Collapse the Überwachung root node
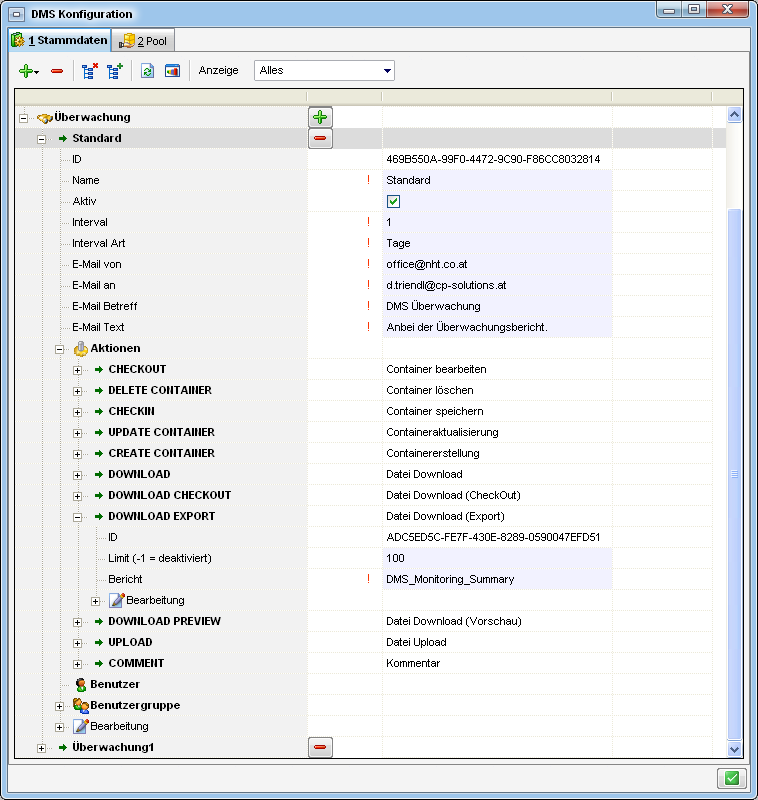 (23, 118)
